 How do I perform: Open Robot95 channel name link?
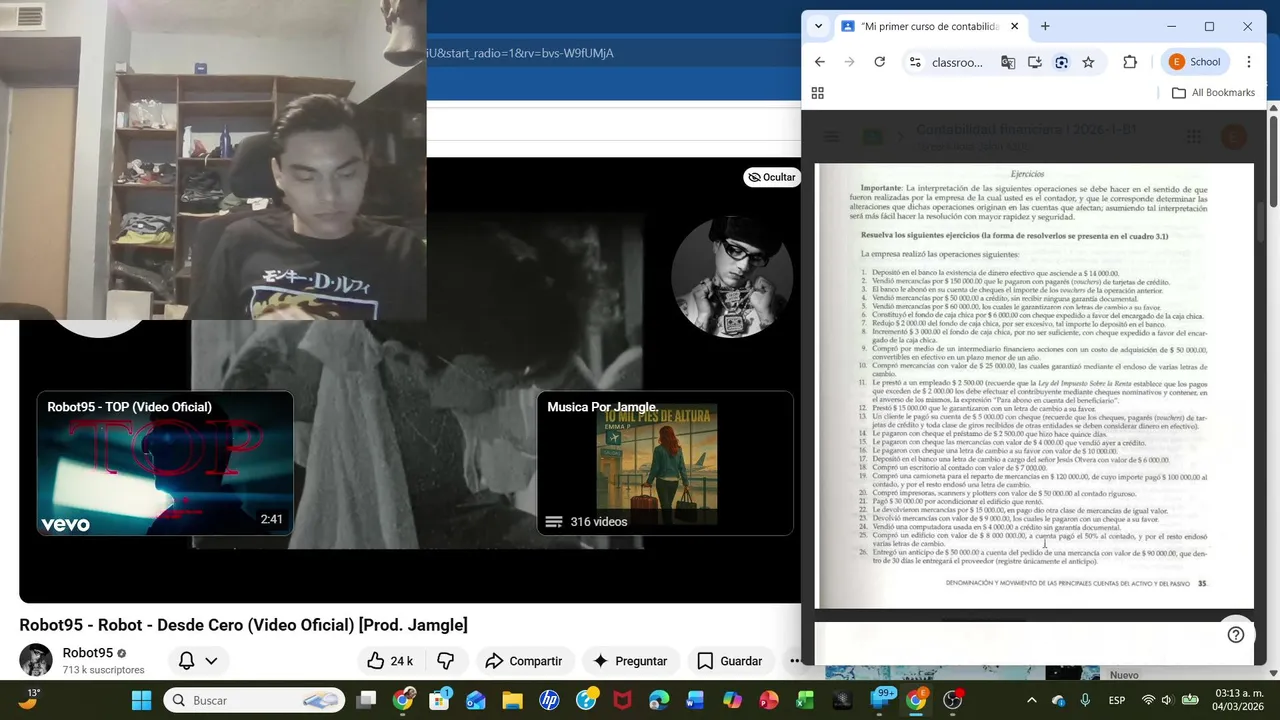pyautogui.click(x=88, y=653)
